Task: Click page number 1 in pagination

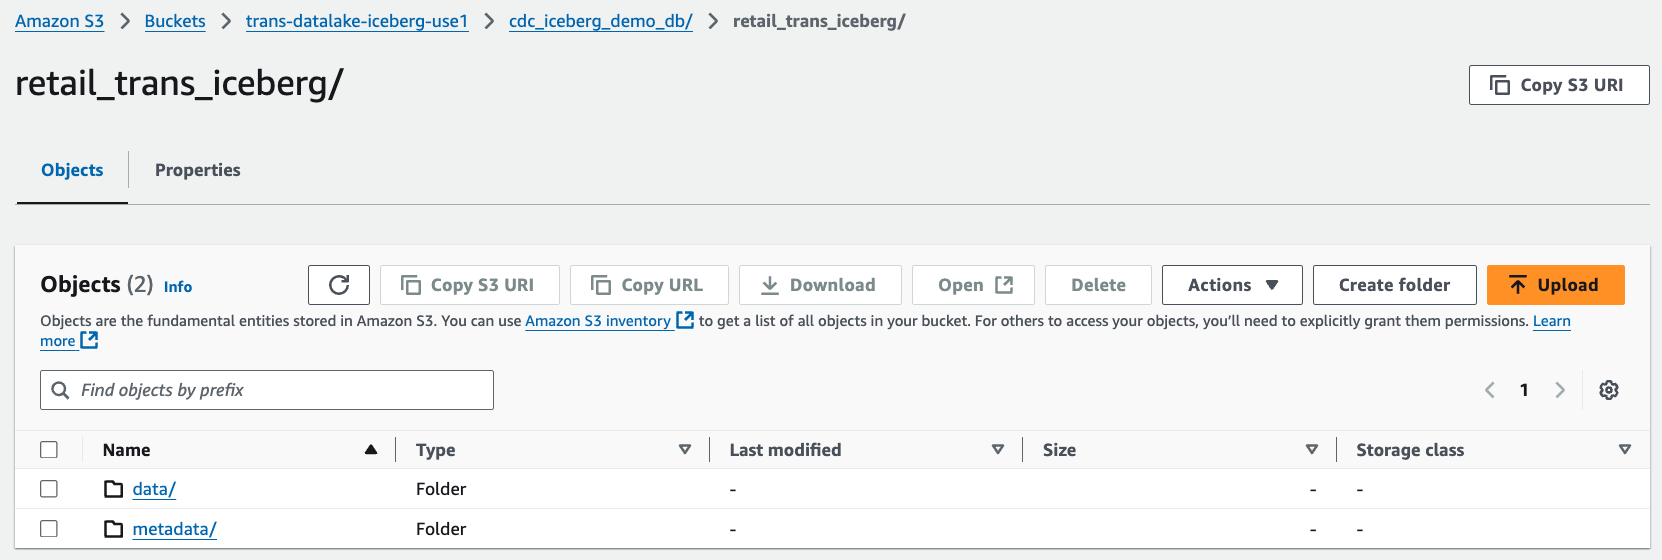Action: tap(1524, 390)
